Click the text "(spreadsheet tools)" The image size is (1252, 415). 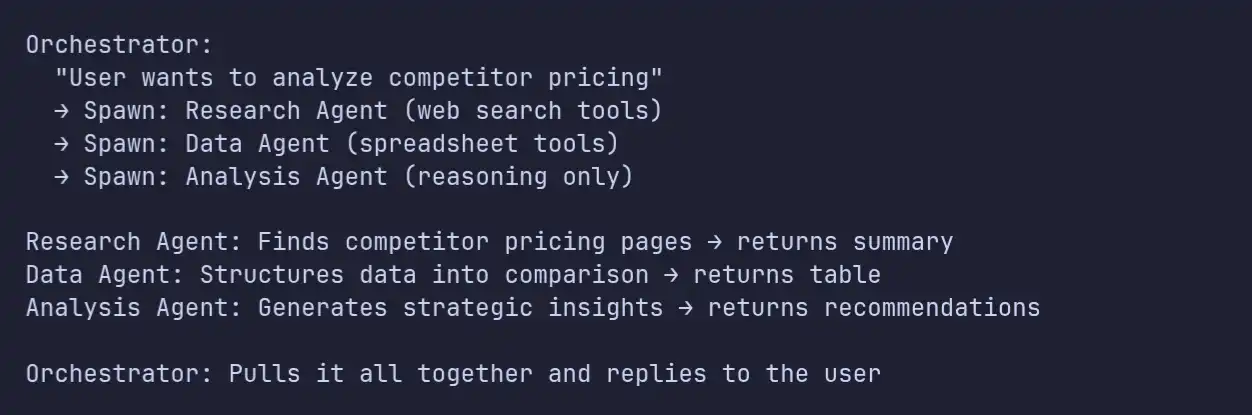(482, 143)
